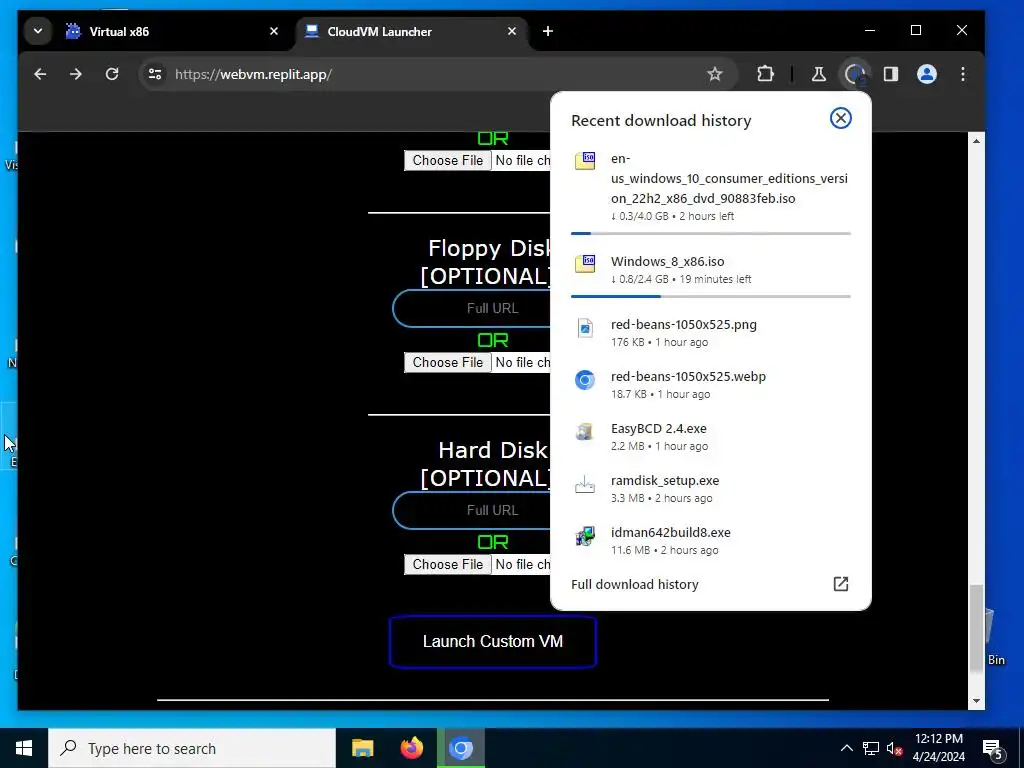Open the Extensions puzzle icon

point(765,74)
